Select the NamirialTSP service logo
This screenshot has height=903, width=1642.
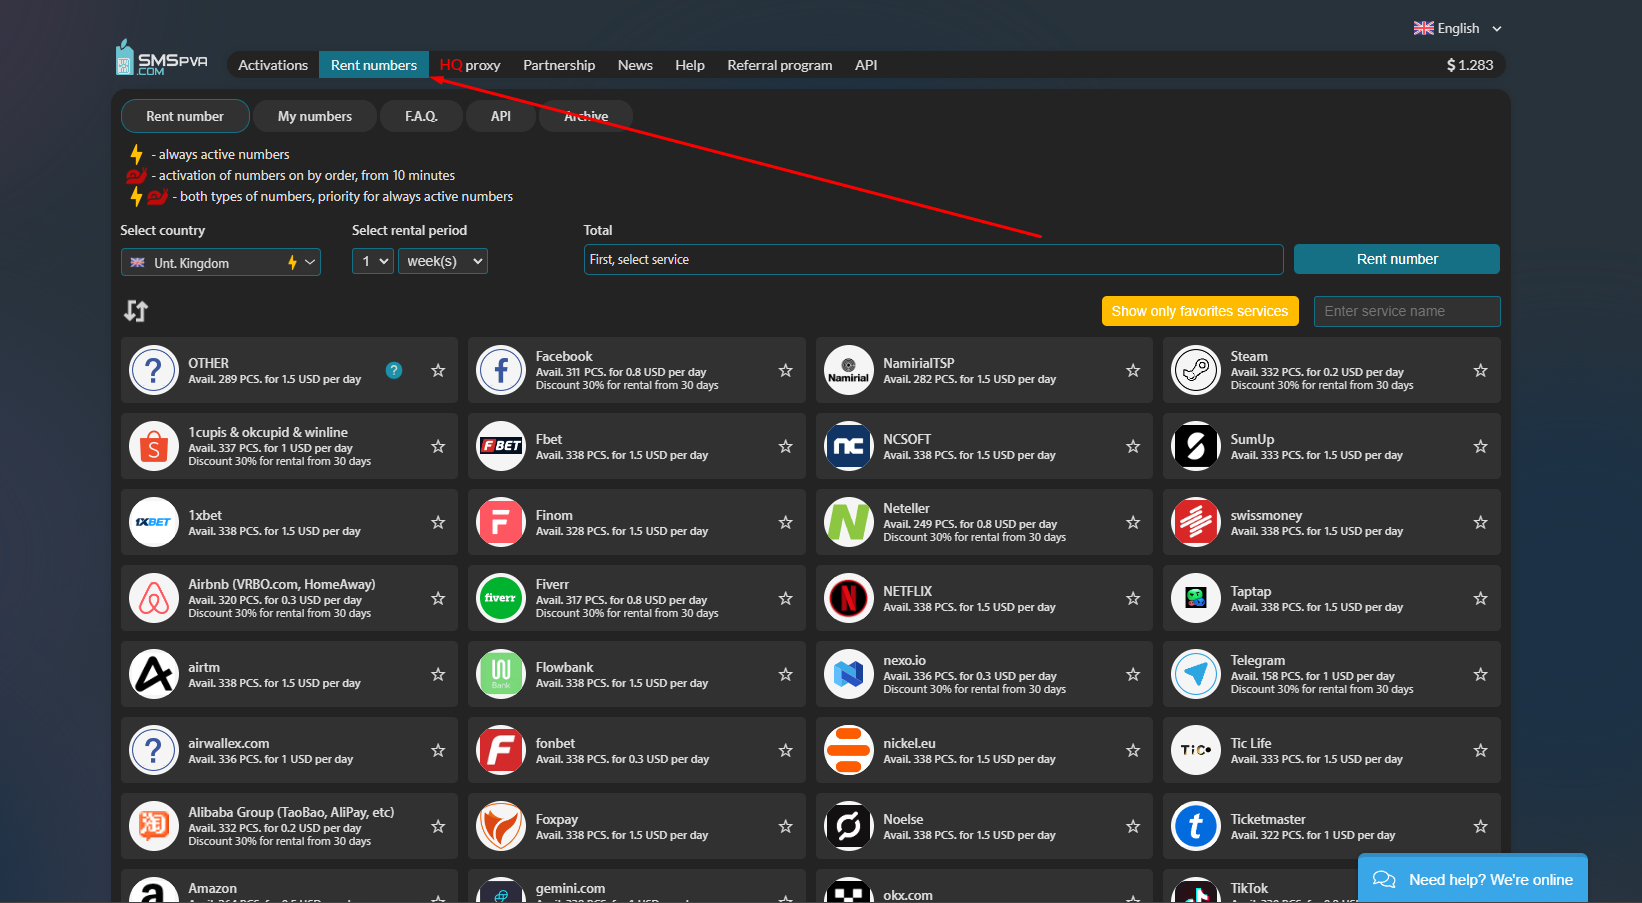[848, 370]
